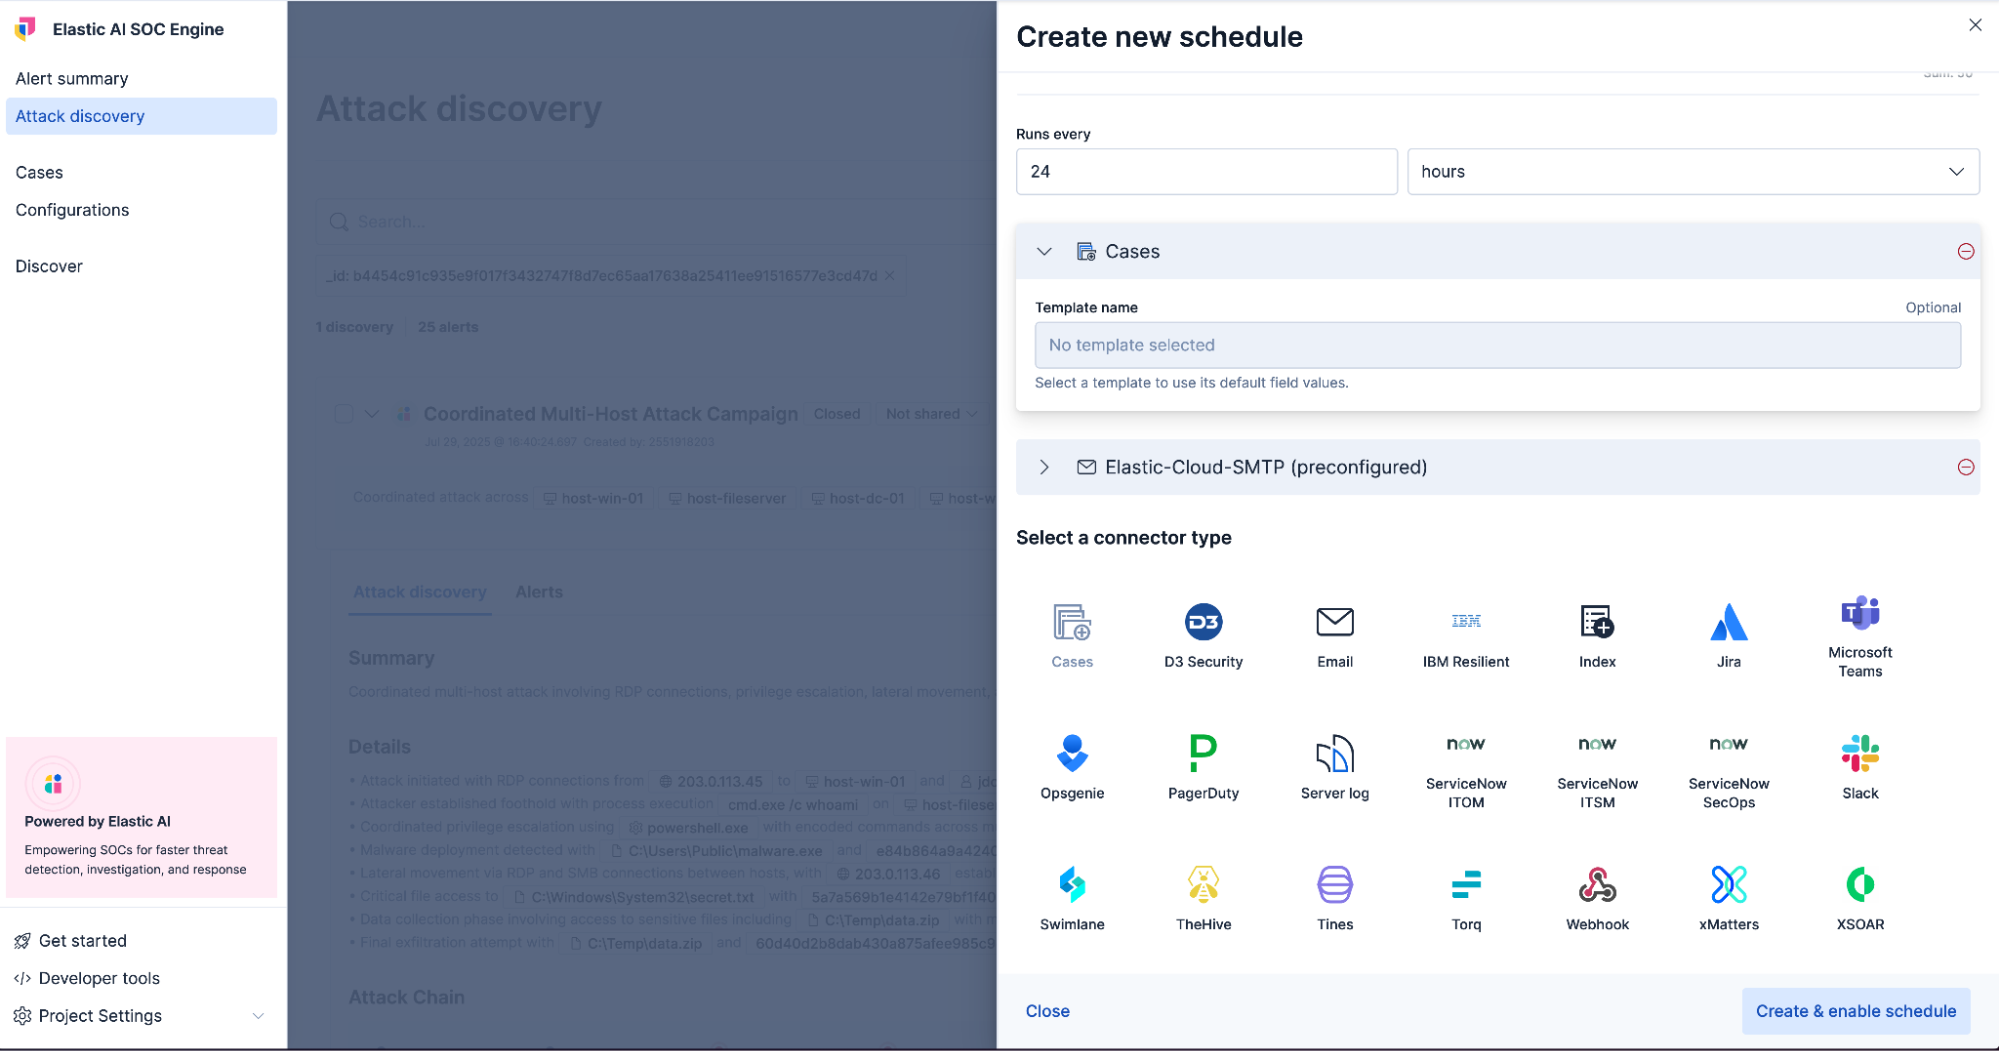
Task: Select the Cases connector type
Action: pos(1072,636)
